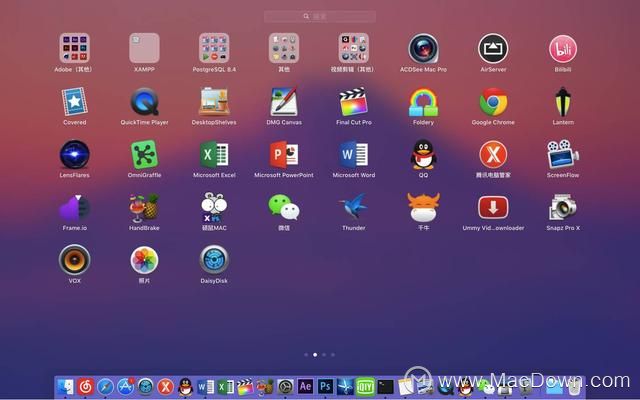The width and height of the screenshot is (640, 400).
Task: Open Microsoft PowerPoint
Action: (284, 154)
